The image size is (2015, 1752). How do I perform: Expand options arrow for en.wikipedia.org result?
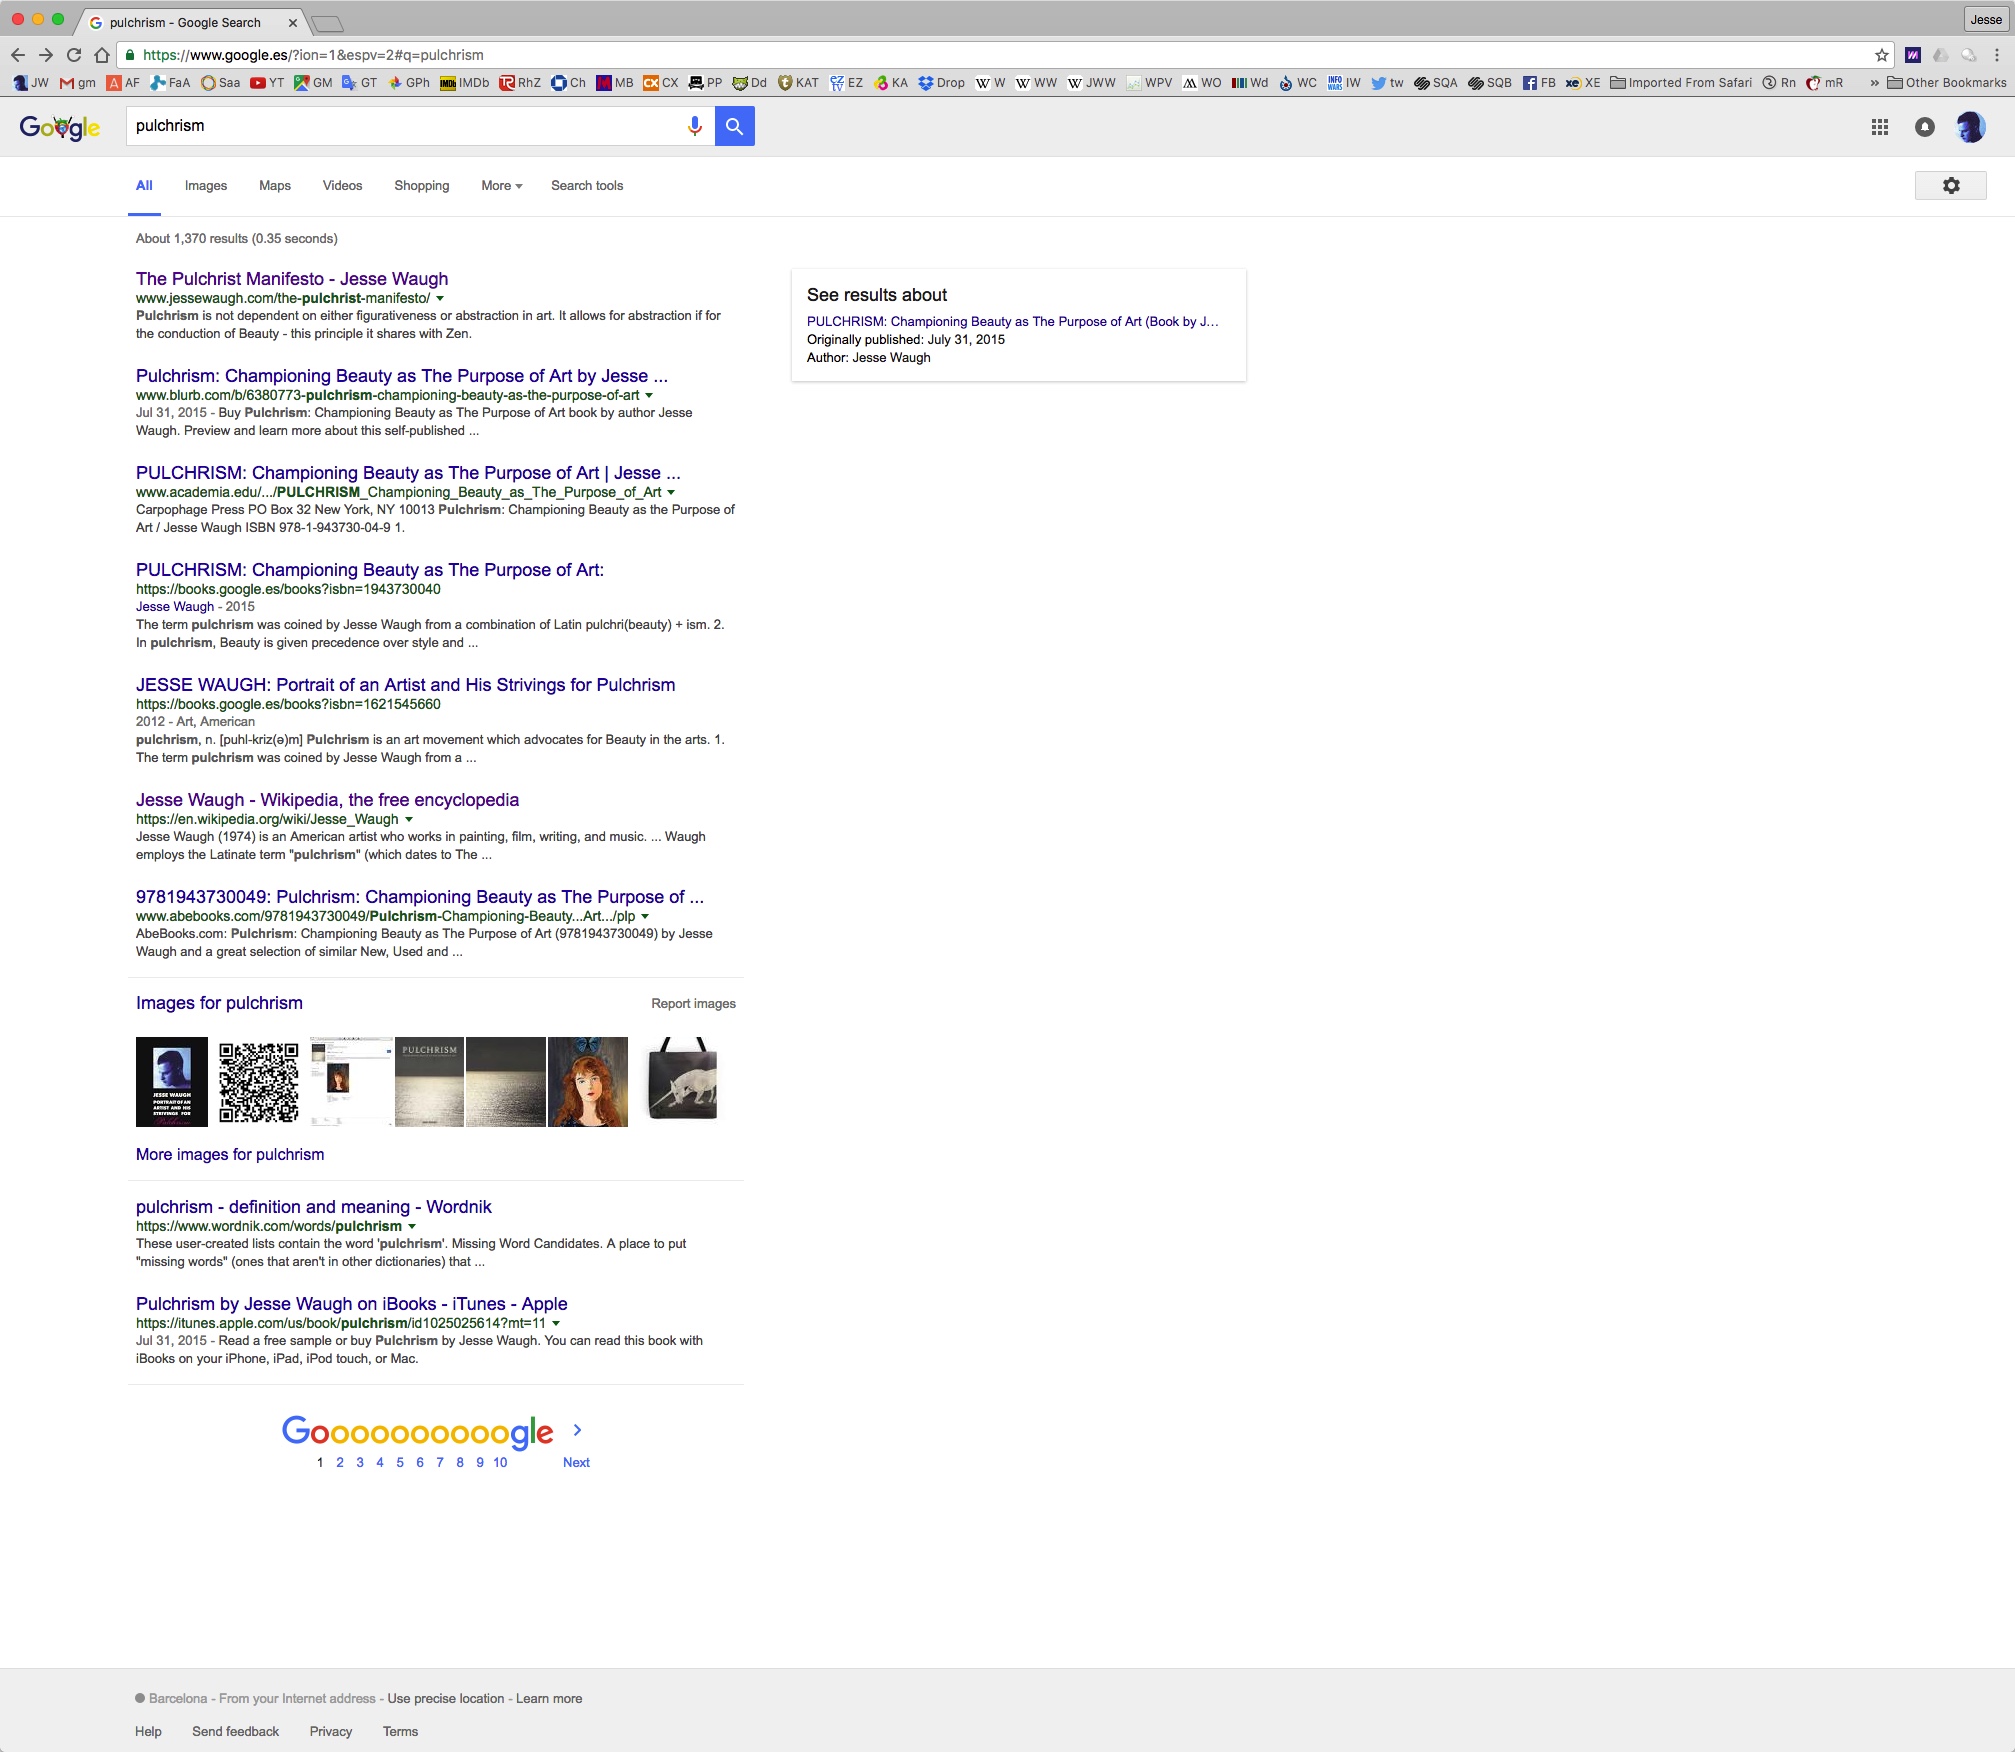pyautogui.click(x=408, y=820)
